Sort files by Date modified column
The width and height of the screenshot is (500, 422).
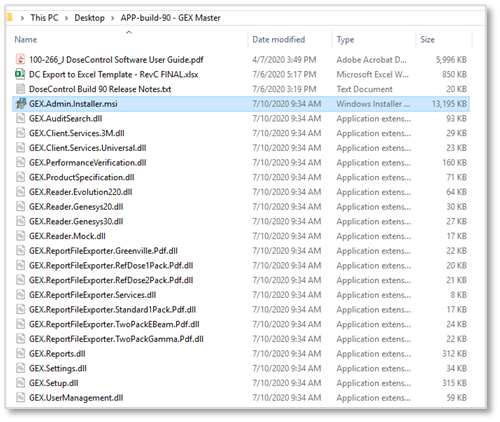279,39
